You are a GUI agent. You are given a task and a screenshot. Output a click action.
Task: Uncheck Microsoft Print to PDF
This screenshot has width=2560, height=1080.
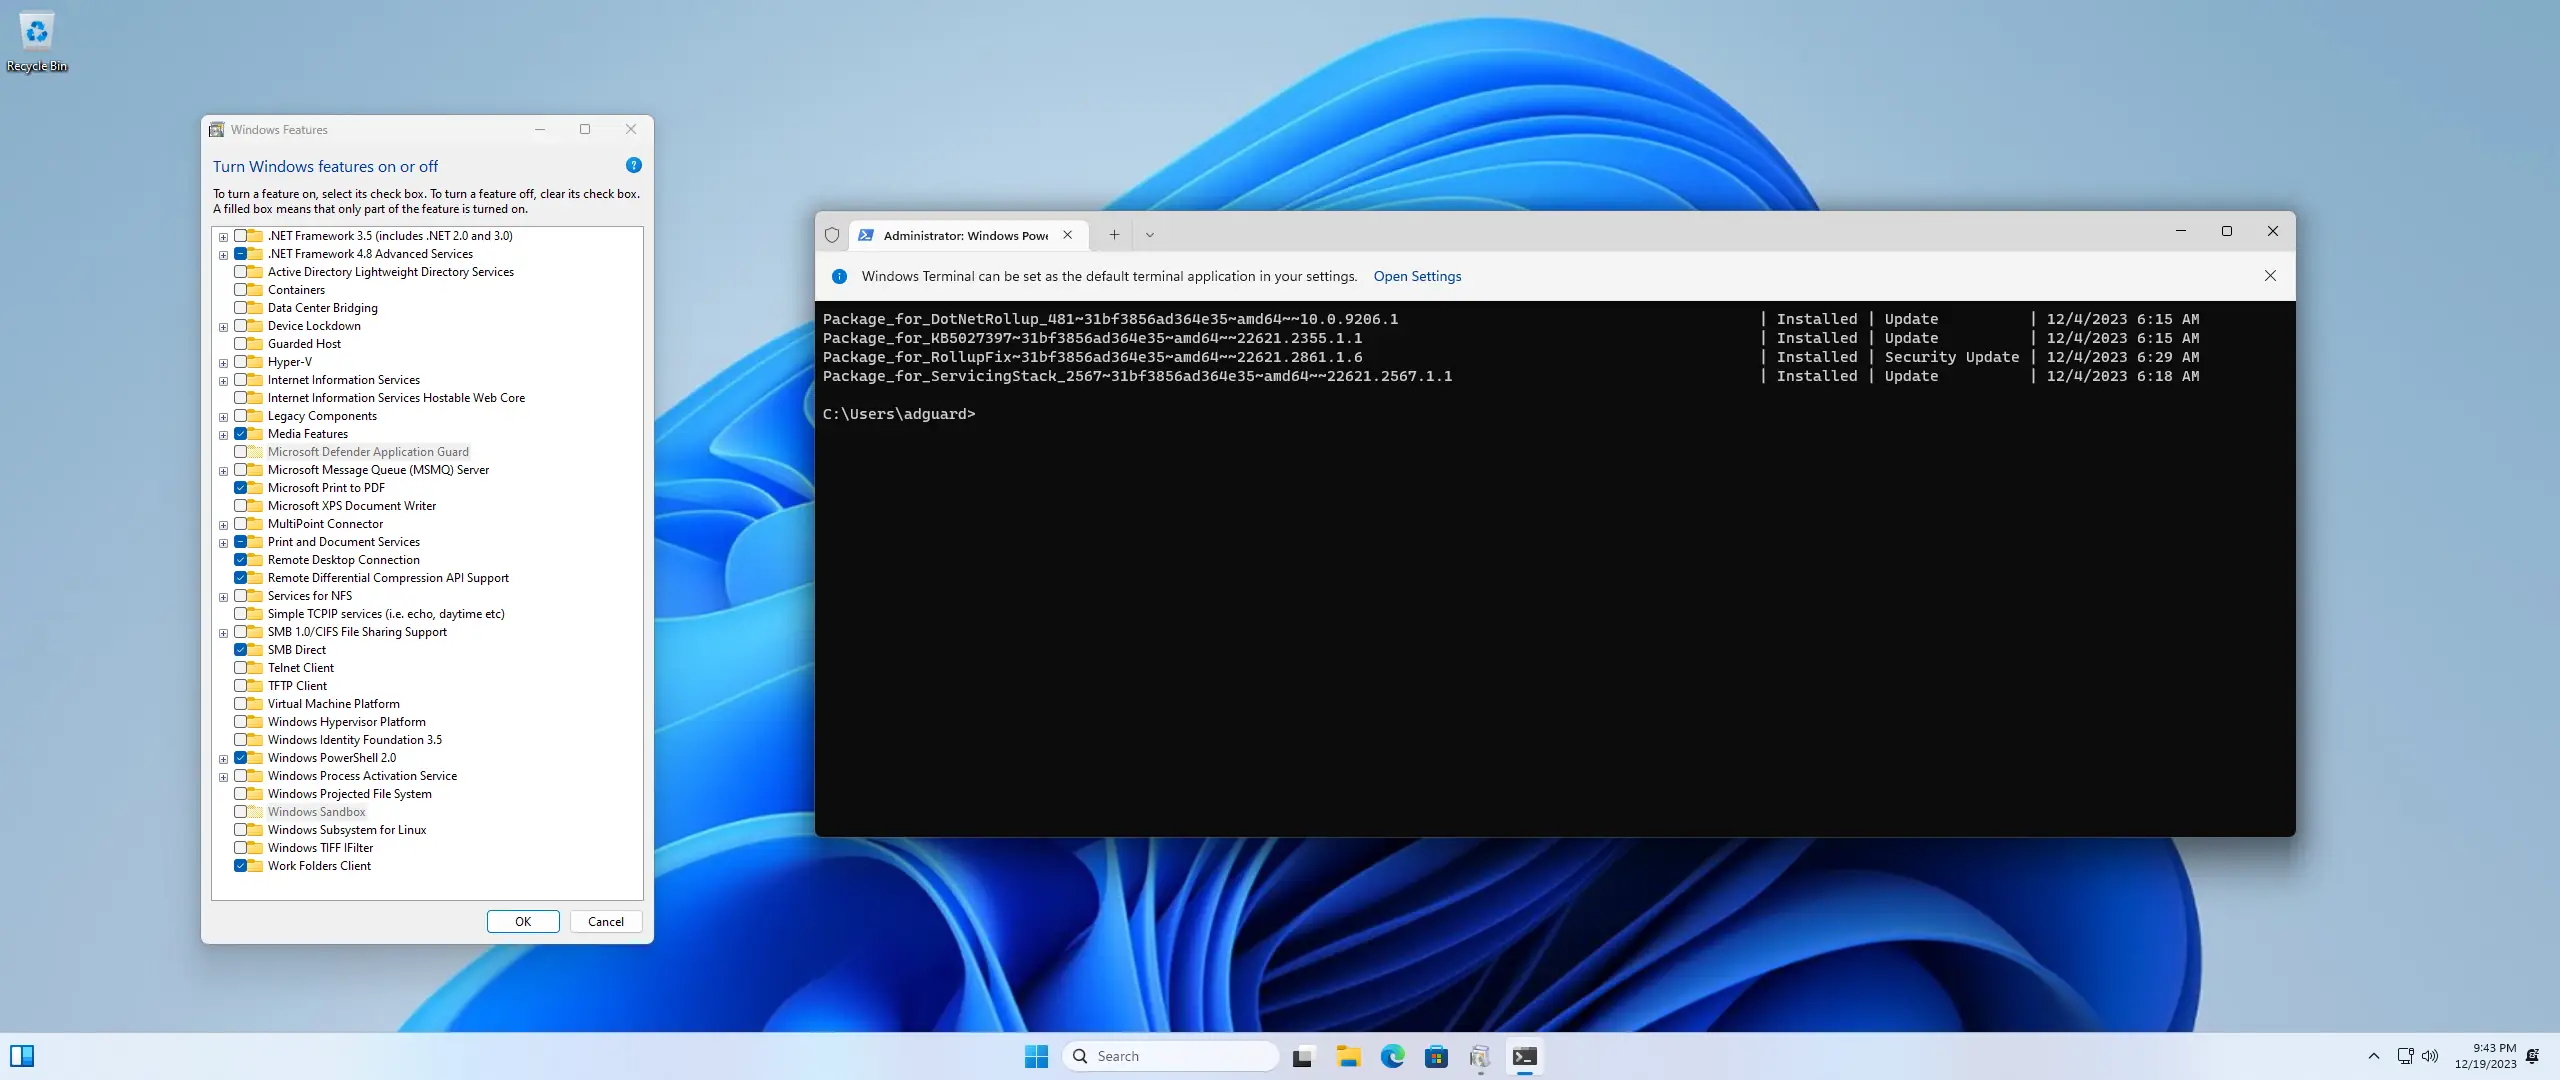(x=241, y=488)
